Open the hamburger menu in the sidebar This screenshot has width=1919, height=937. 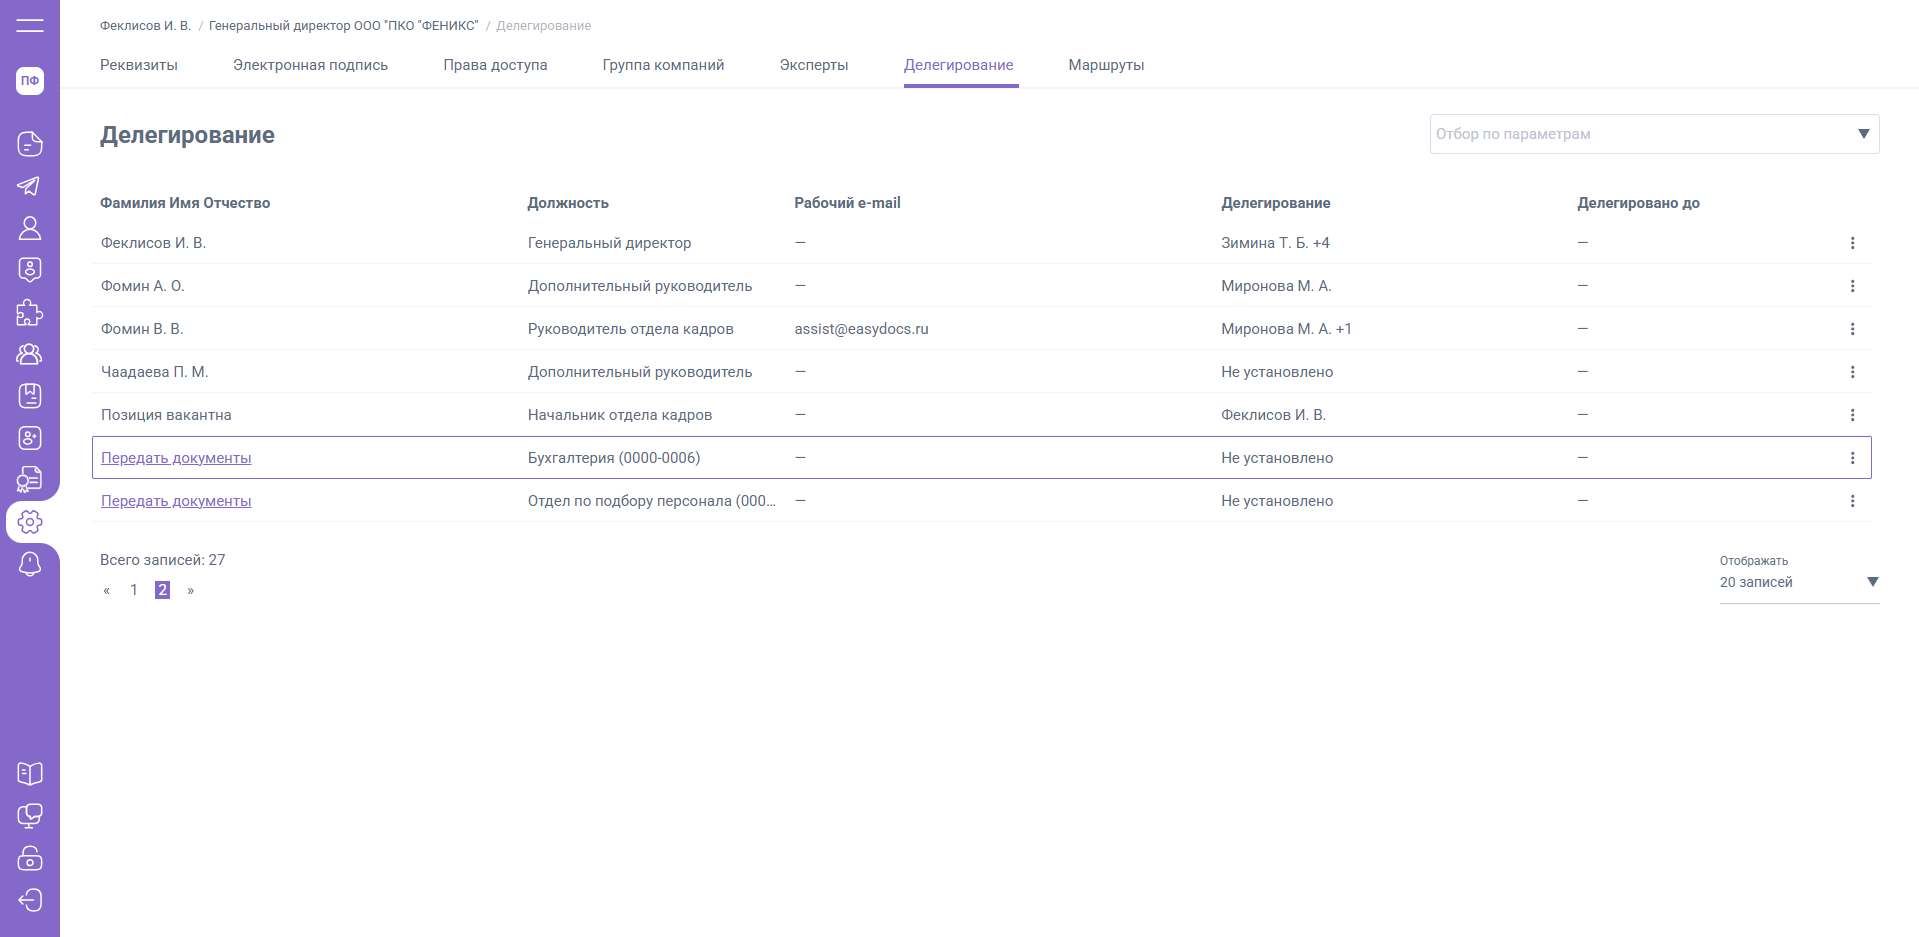click(x=30, y=25)
